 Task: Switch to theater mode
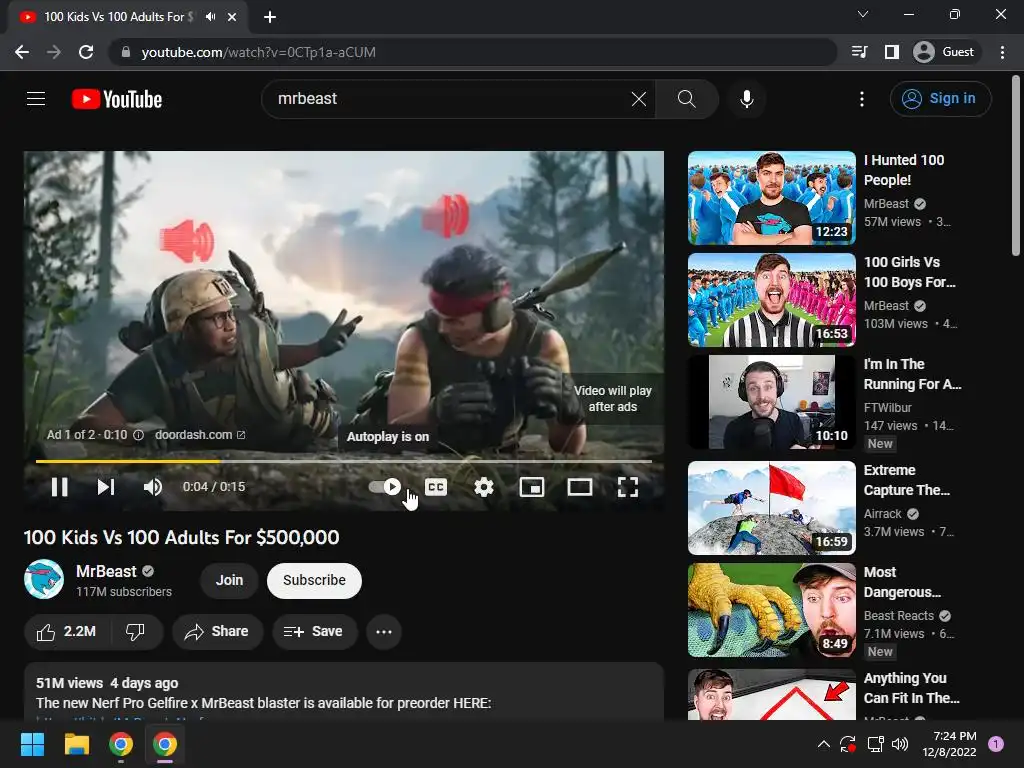(579, 487)
